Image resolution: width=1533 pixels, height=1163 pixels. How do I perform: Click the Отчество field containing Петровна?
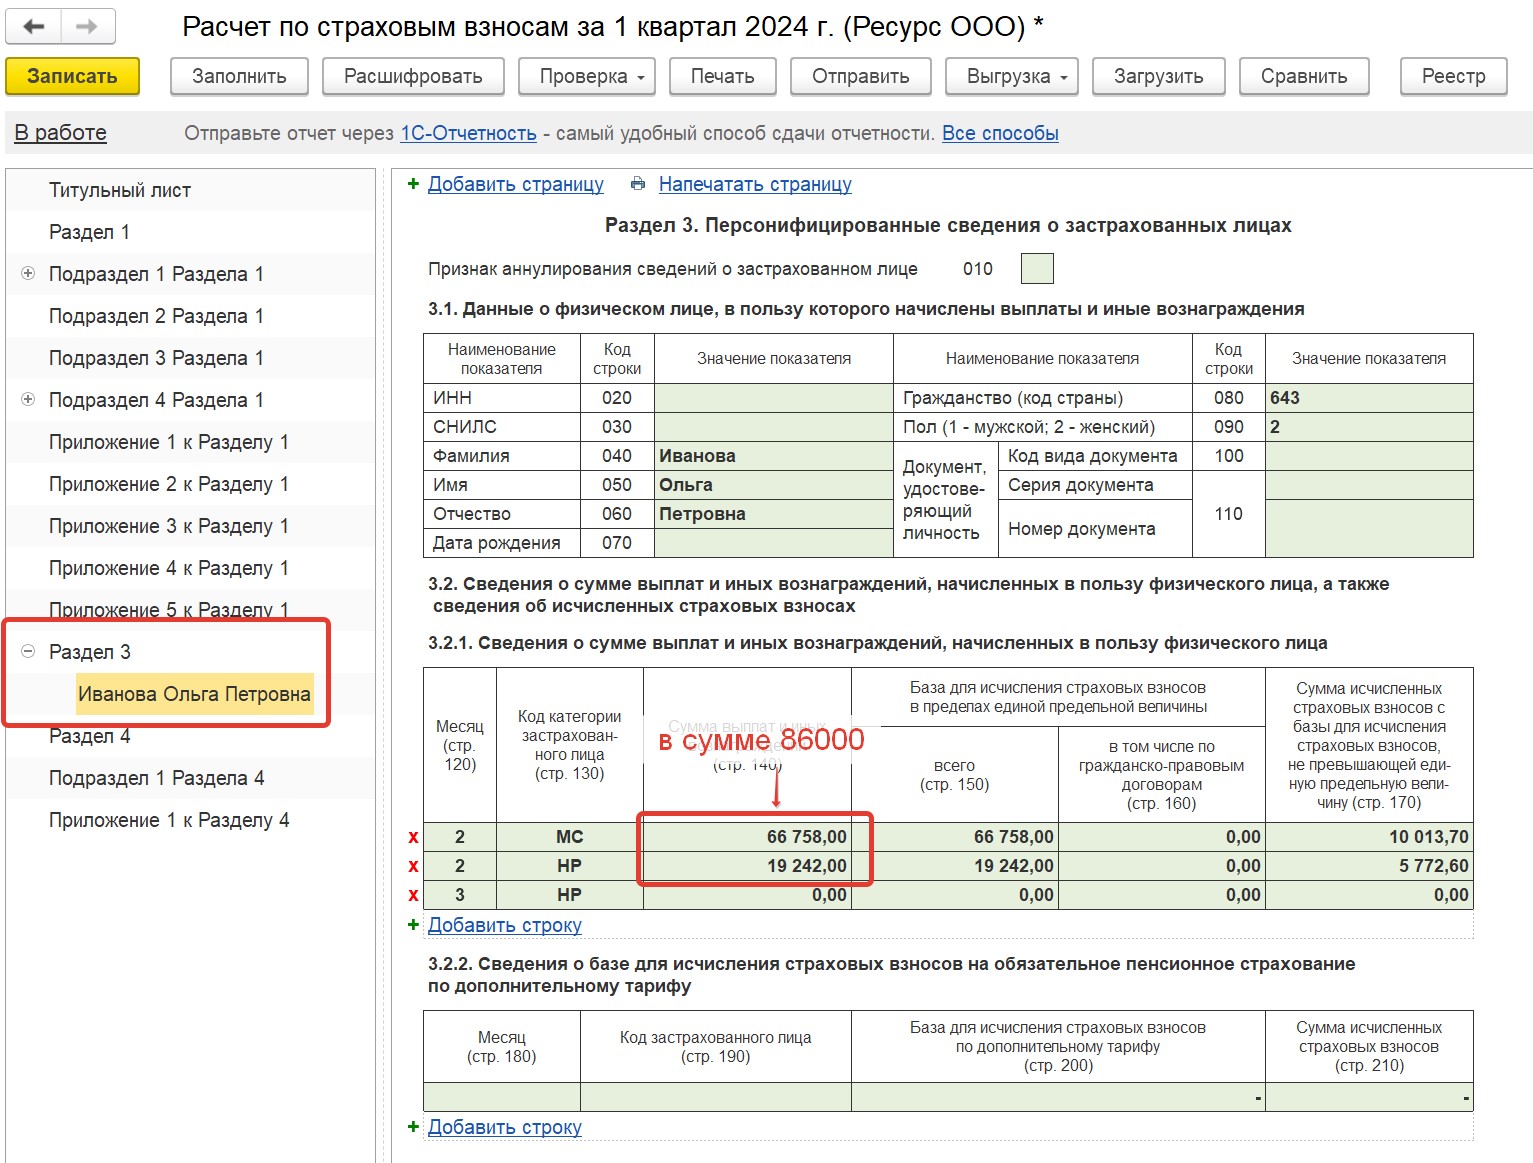point(773,514)
